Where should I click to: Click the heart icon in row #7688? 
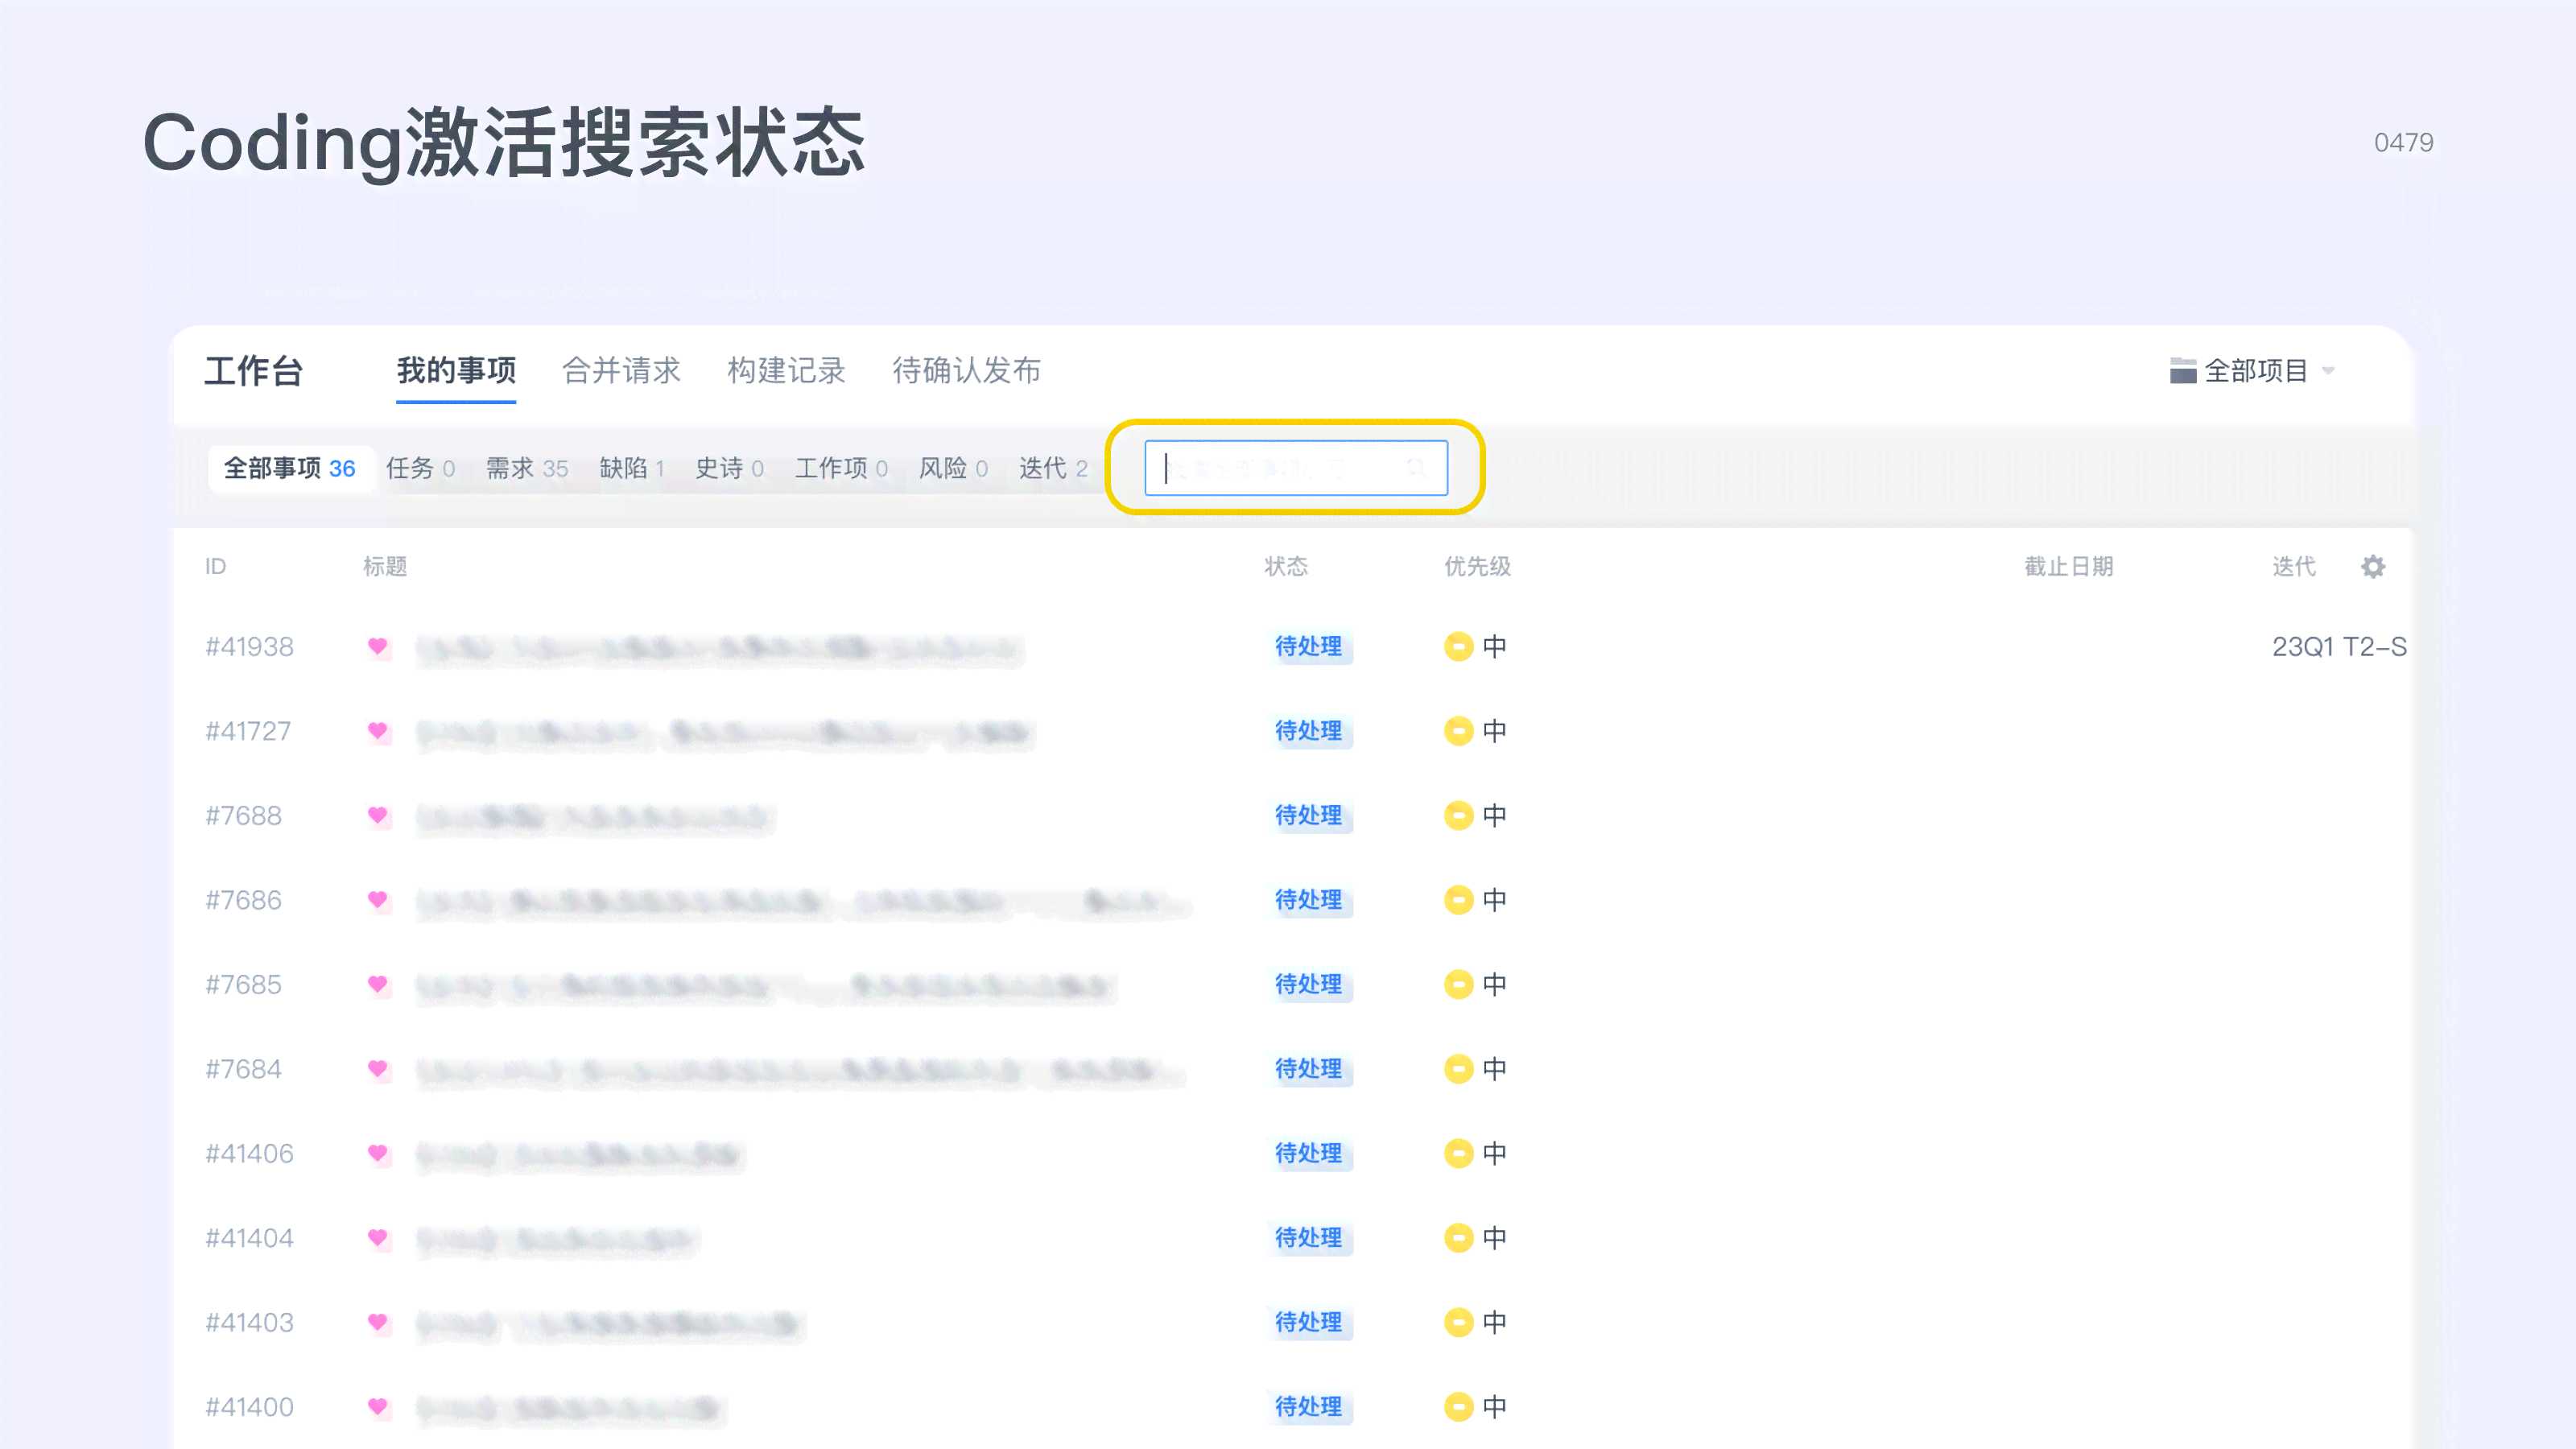click(377, 815)
